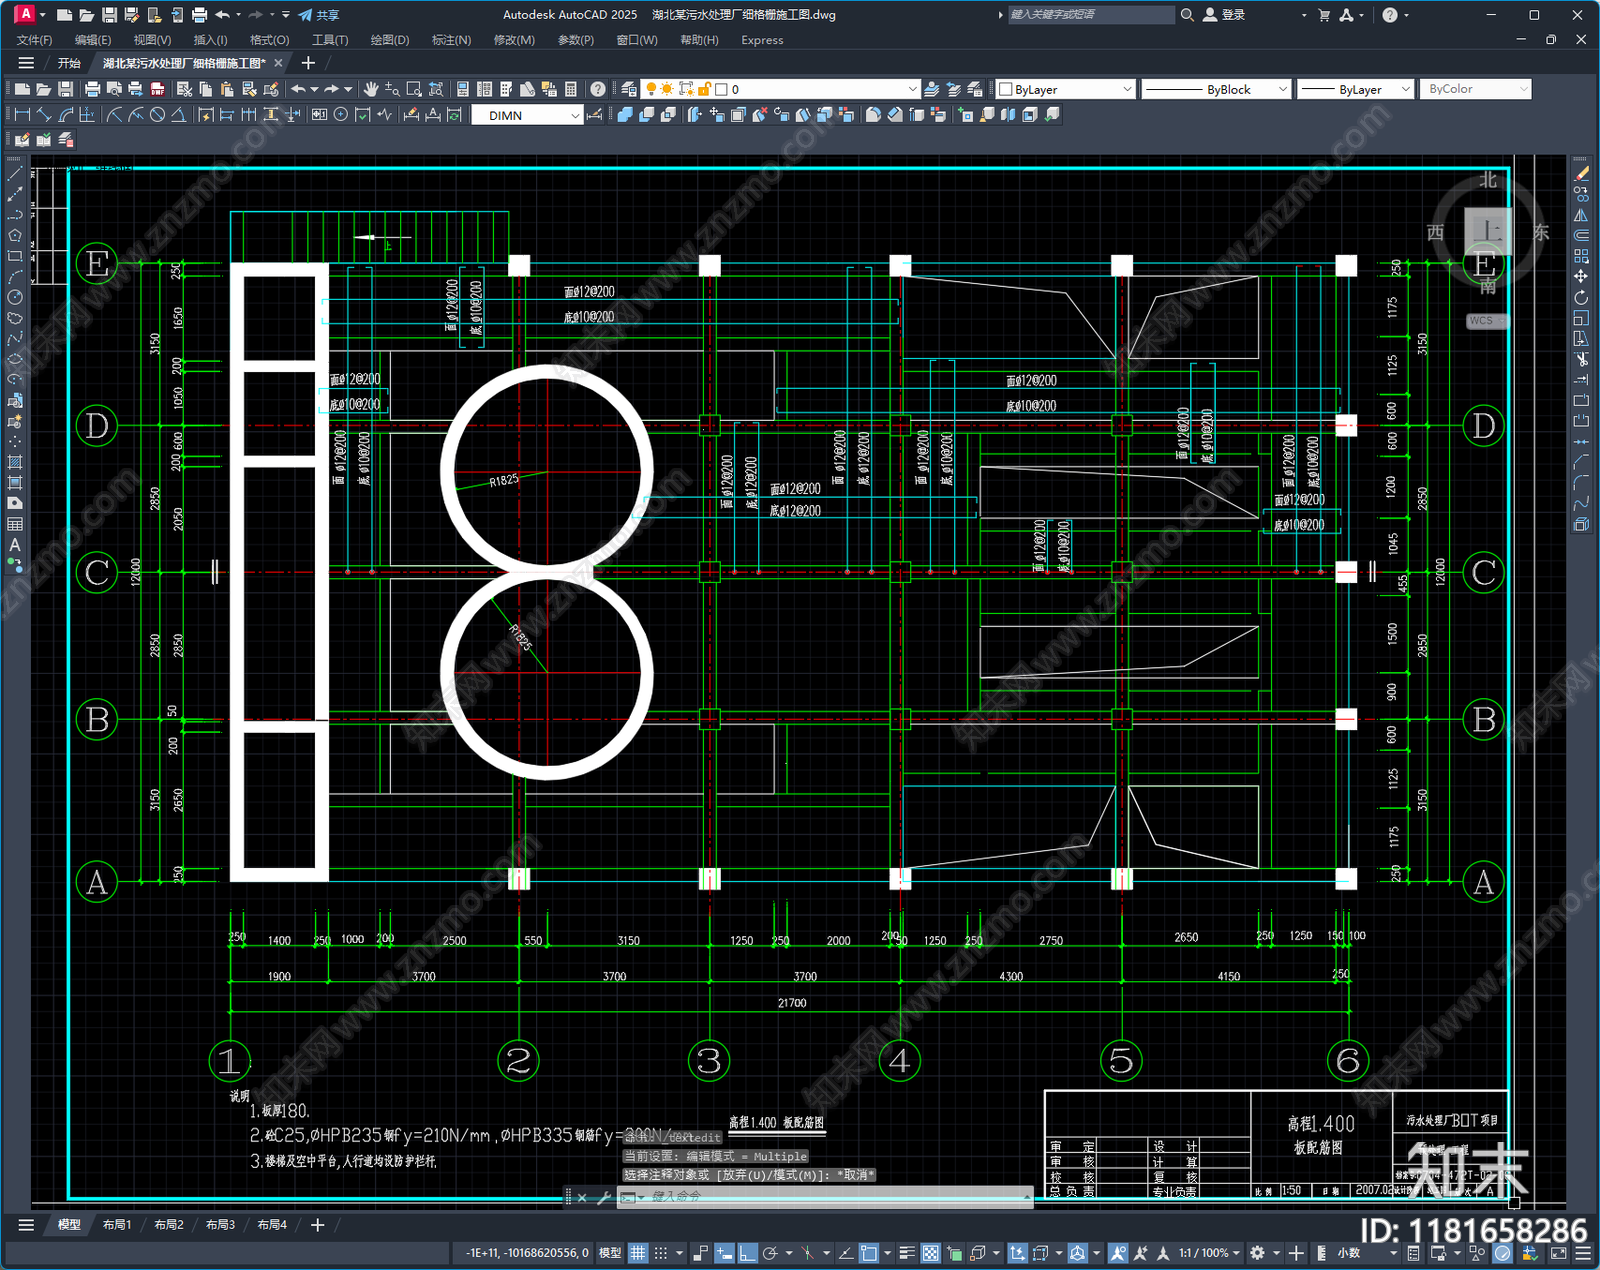Select the Diameter dimension tool
The width and height of the screenshot is (1600, 1270).
click(157, 115)
